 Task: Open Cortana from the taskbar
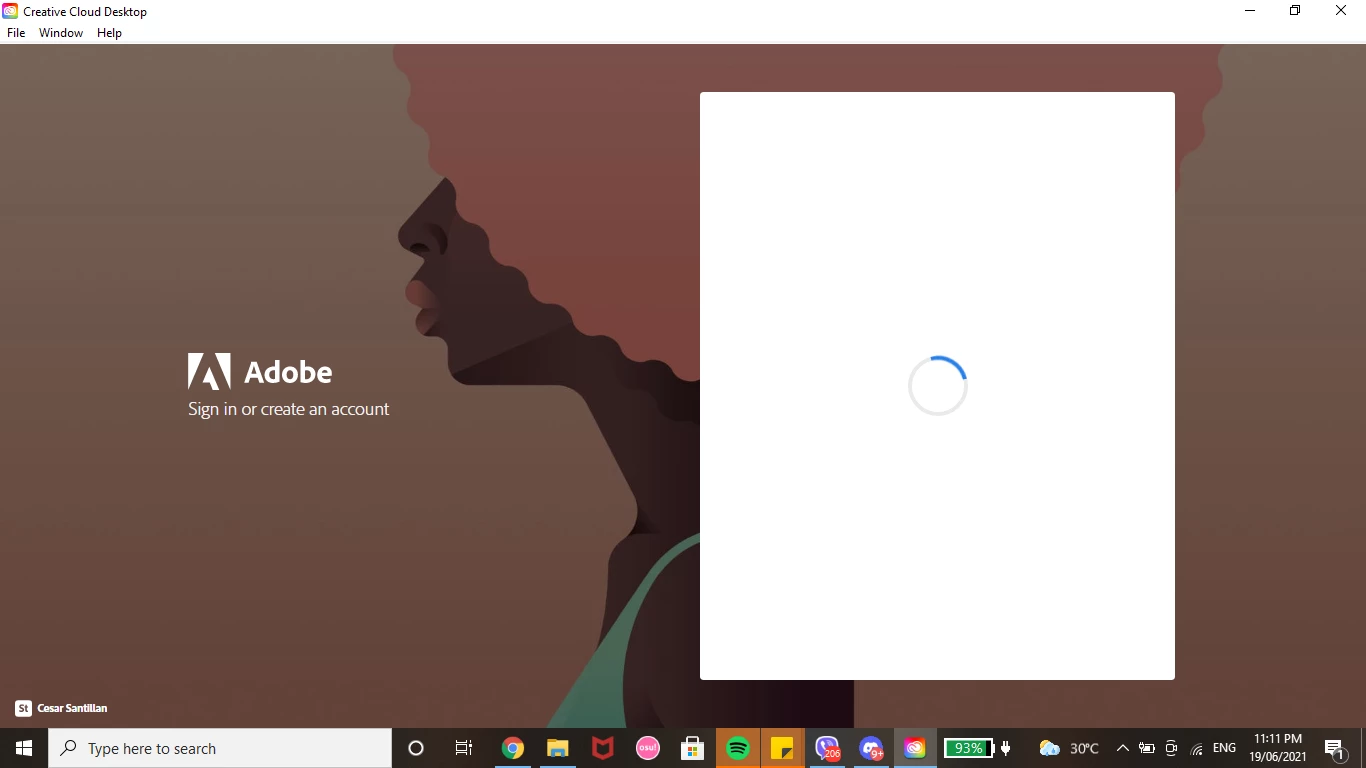pos(416,748)
